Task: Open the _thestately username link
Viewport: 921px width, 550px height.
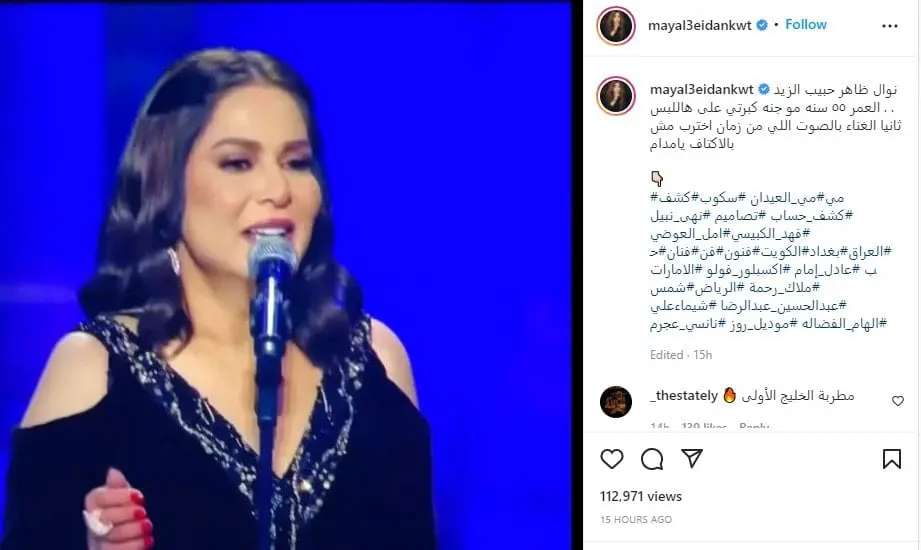Action: tap(684, 396)
